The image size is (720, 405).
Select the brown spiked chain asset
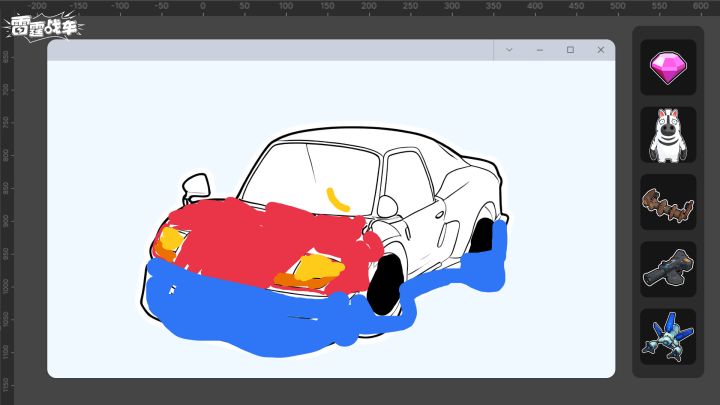point(668,202)
